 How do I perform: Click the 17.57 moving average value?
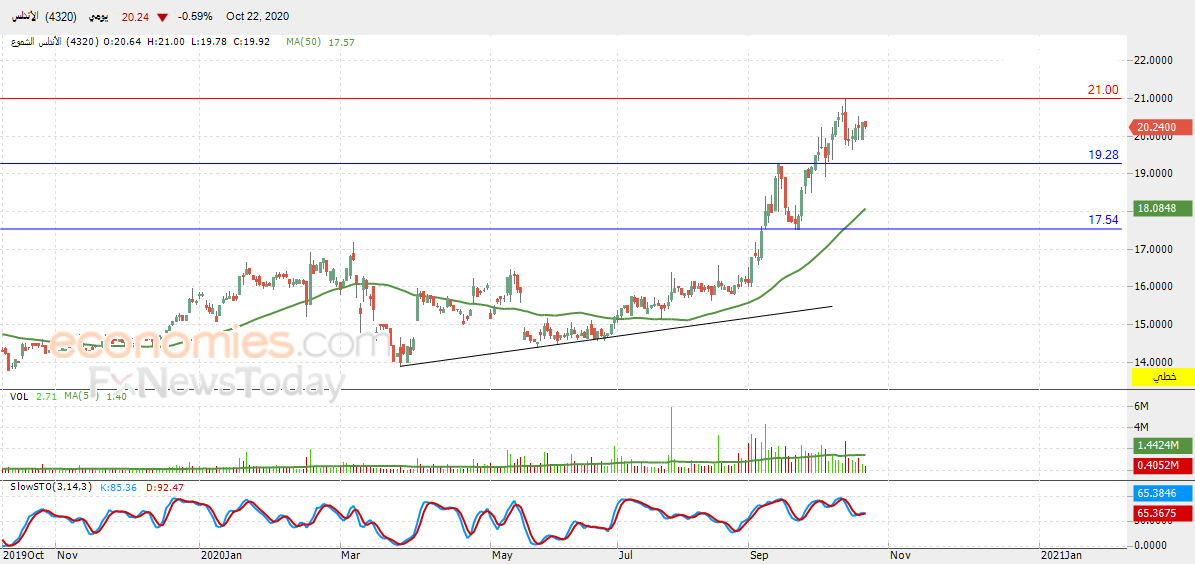pos(341,42)
